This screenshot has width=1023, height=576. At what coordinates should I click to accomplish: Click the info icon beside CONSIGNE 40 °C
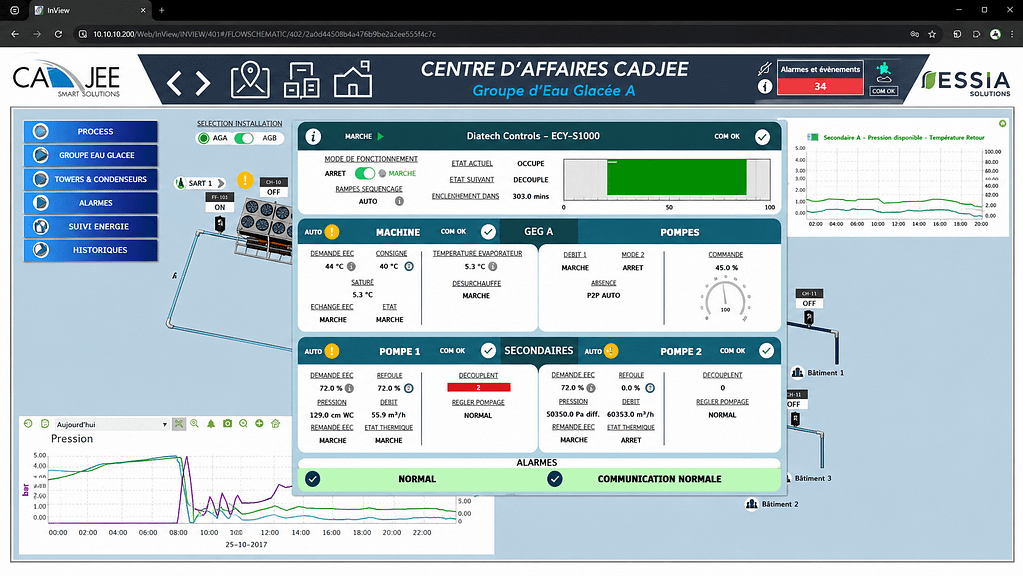tap(409, 266)
